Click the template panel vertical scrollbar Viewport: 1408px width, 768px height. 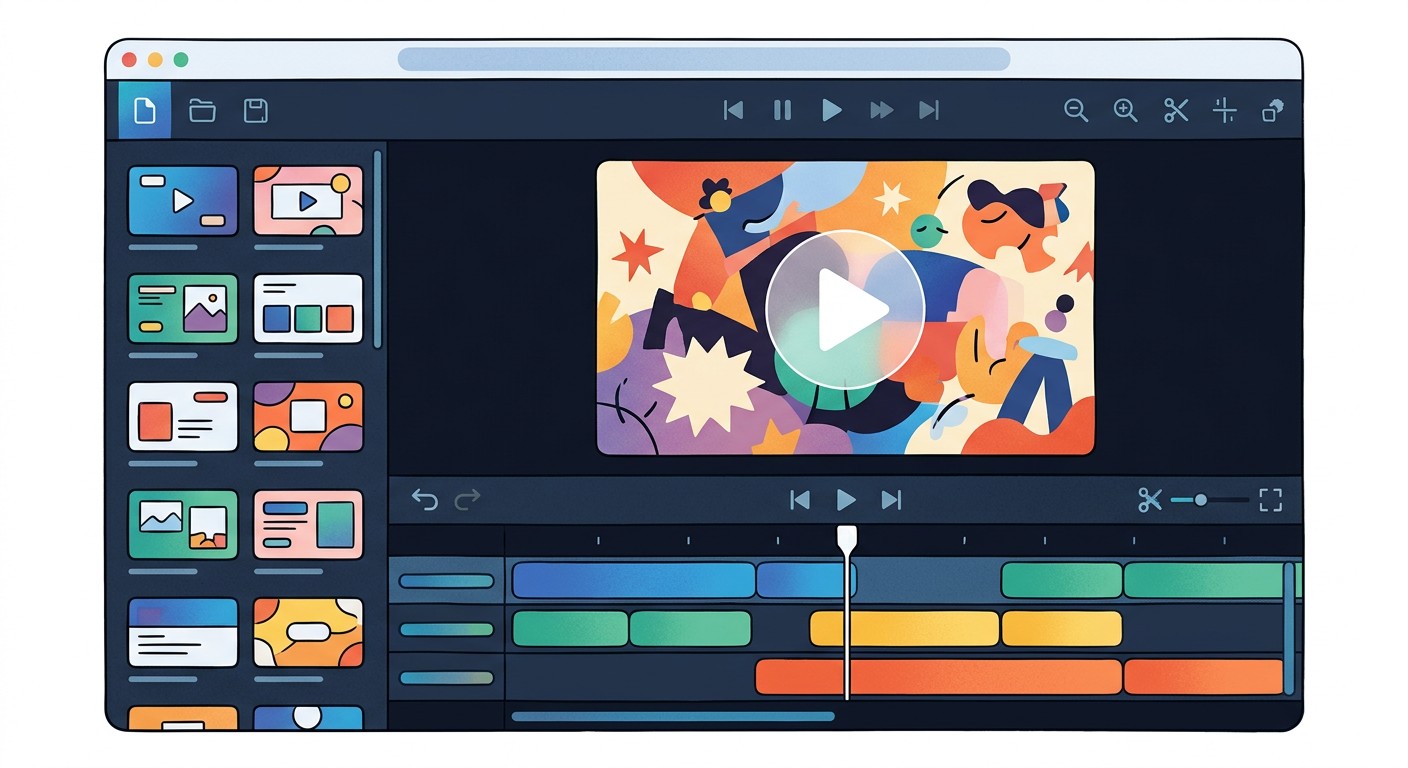coord(377,249)
